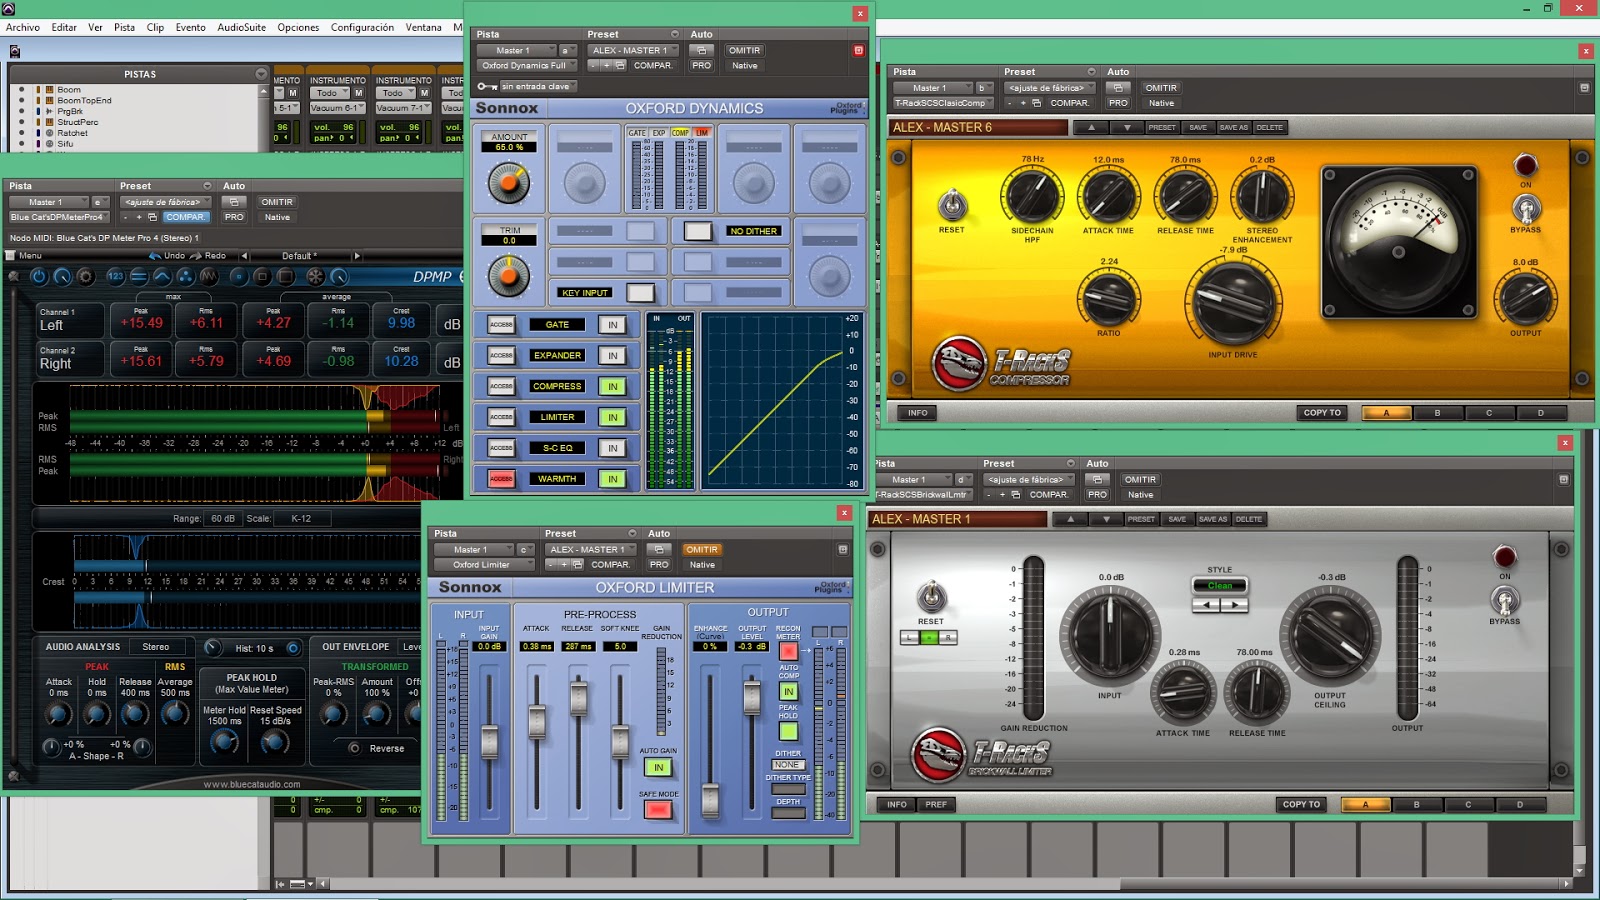The image size is (1600, 900).
Task: Click the power icon in DP Meter toolbar
Action: 39,276
